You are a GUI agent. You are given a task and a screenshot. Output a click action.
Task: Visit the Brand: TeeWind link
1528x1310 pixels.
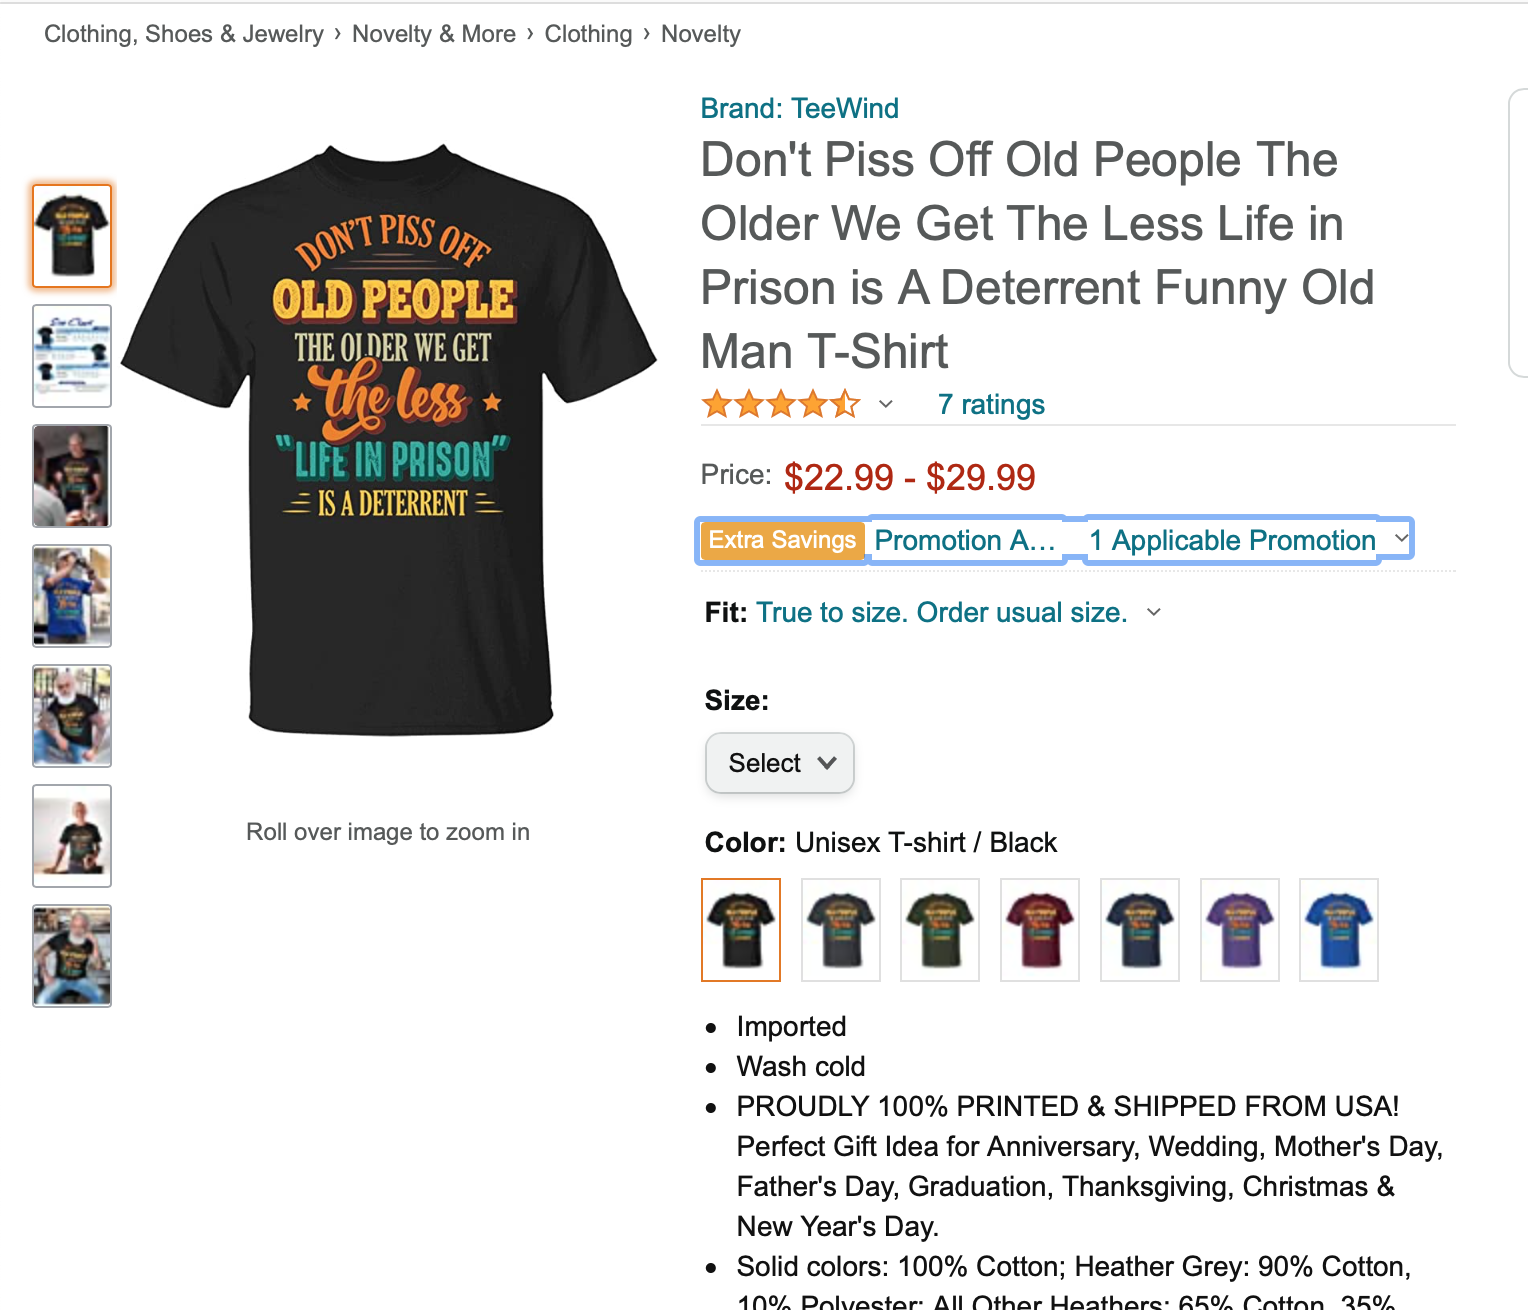click(x=799, y=108)
